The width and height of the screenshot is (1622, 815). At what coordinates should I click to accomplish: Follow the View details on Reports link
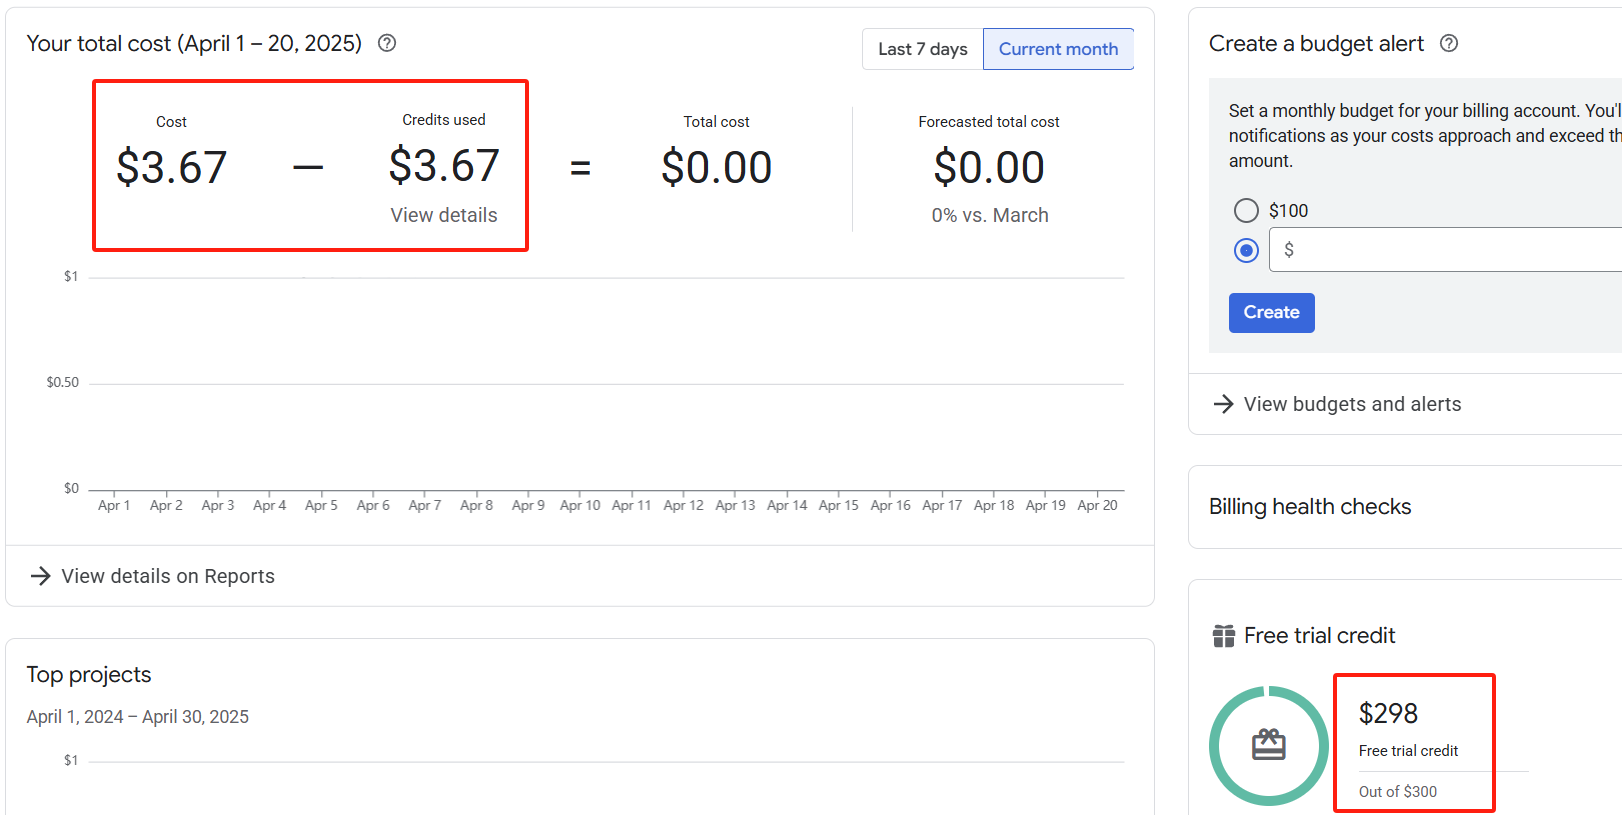click(168, 576)
